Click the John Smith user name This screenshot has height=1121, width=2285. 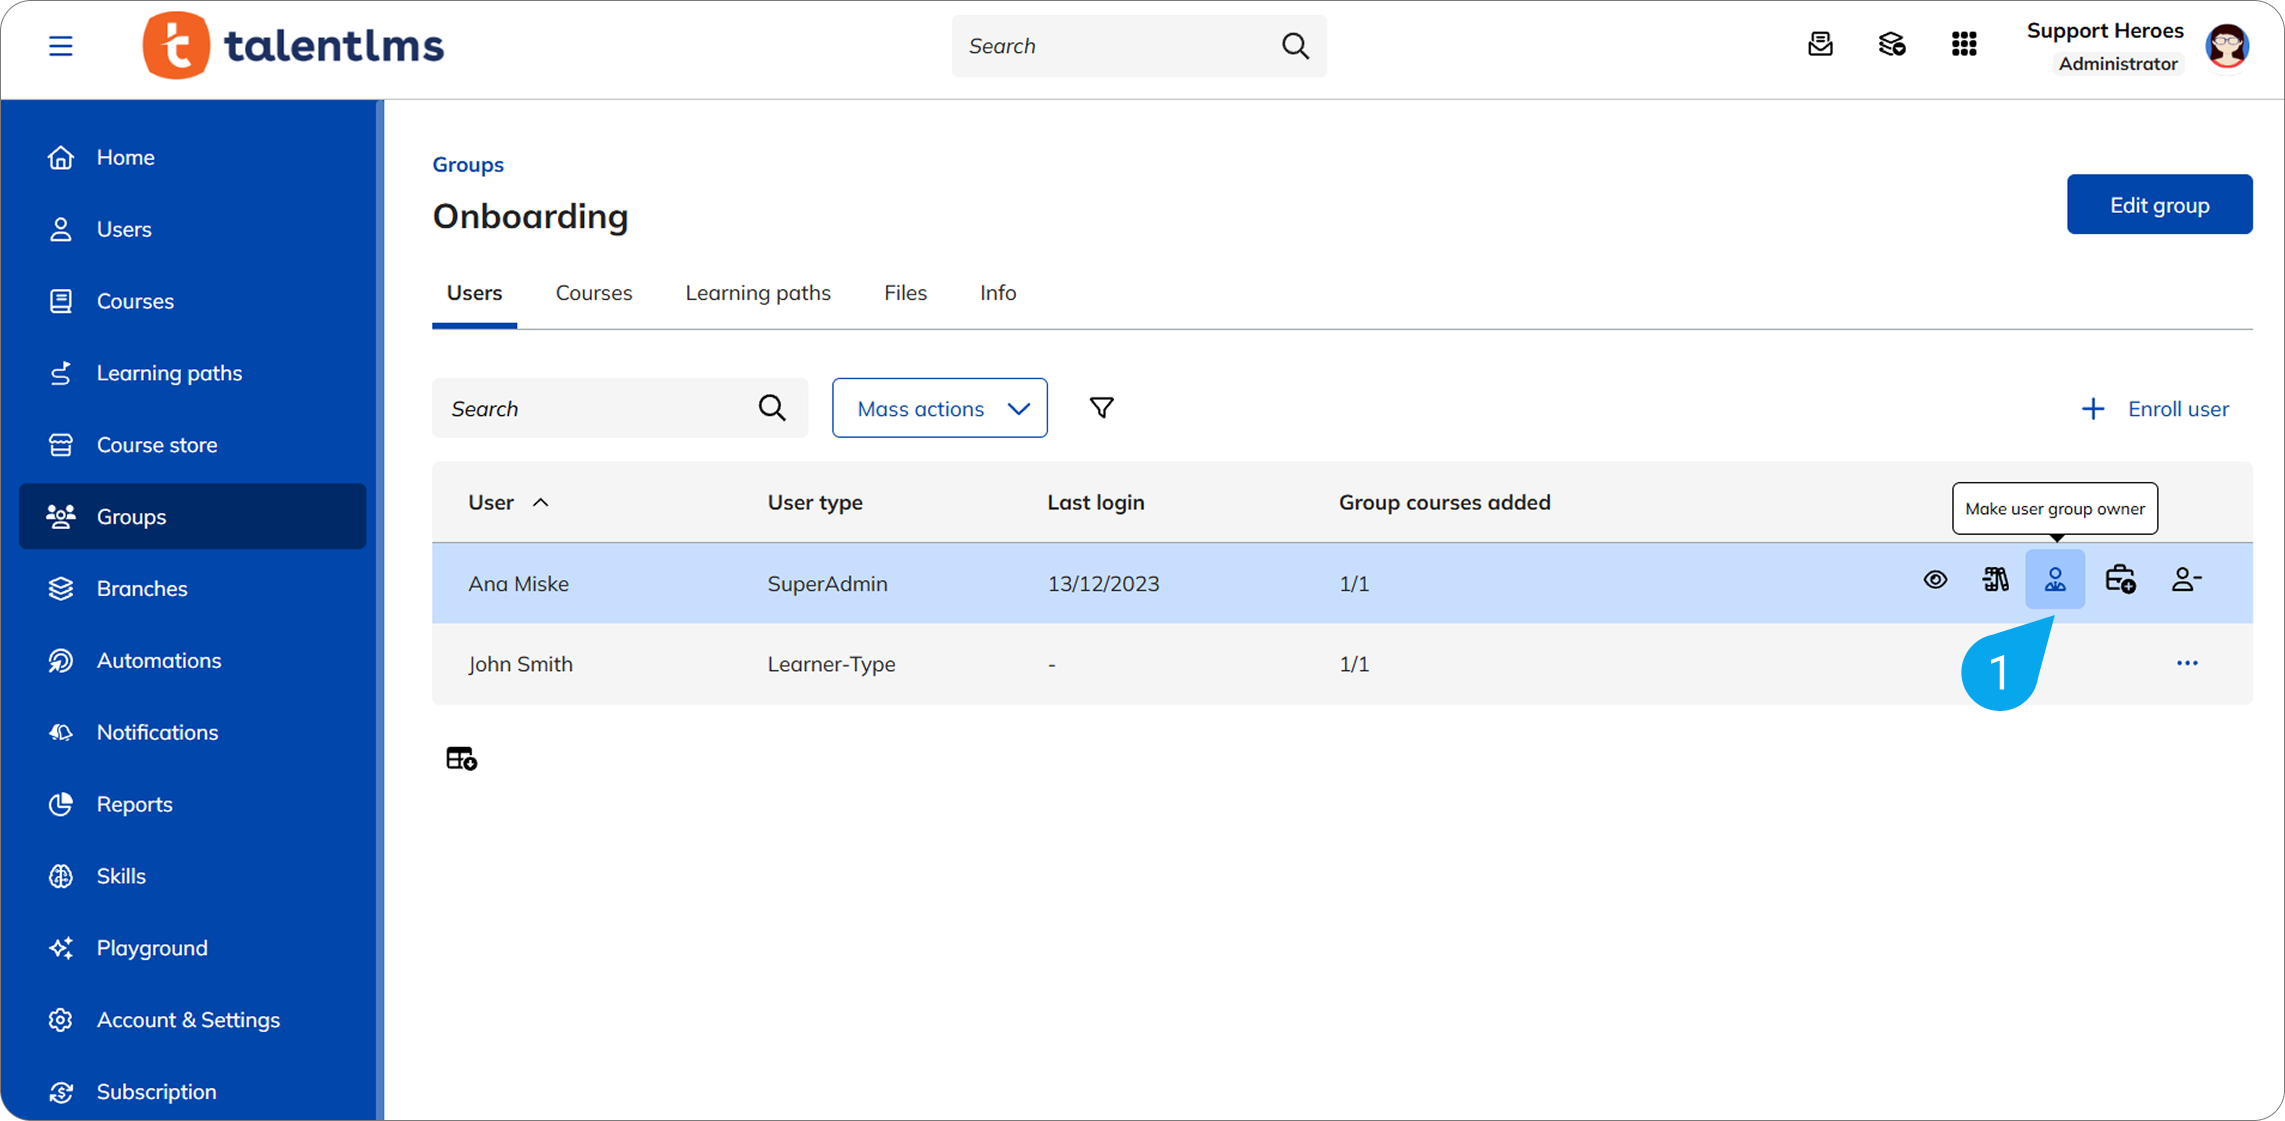tap(520, 664)
